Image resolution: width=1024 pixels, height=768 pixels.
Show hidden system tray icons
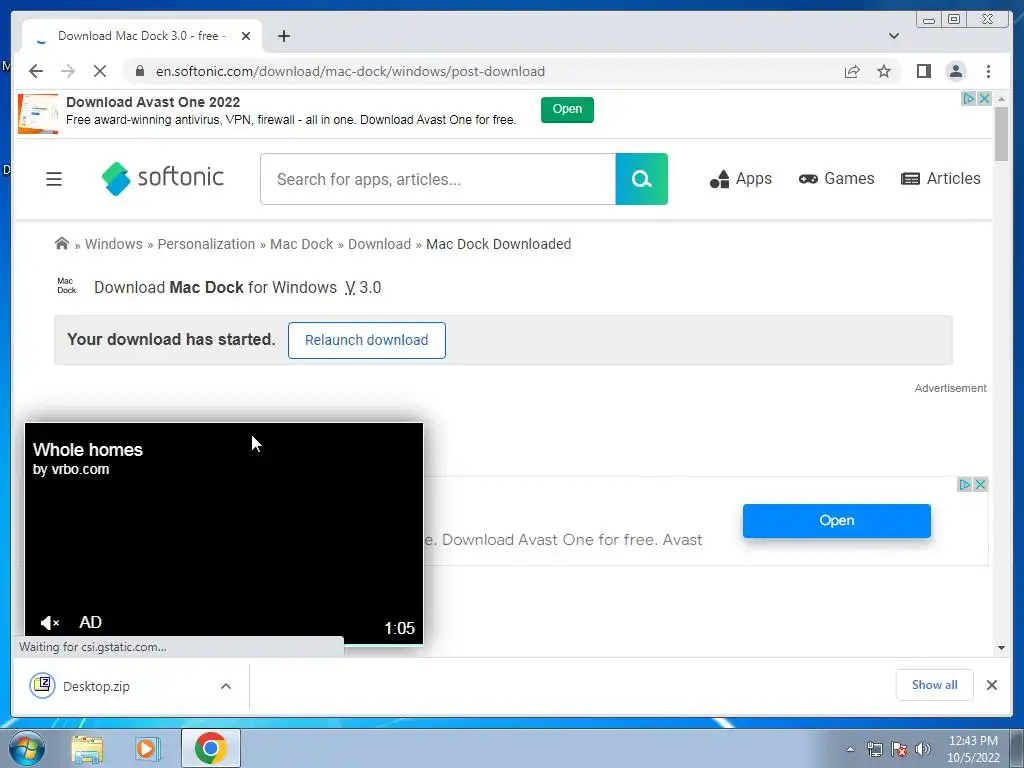tap(850, 749)
